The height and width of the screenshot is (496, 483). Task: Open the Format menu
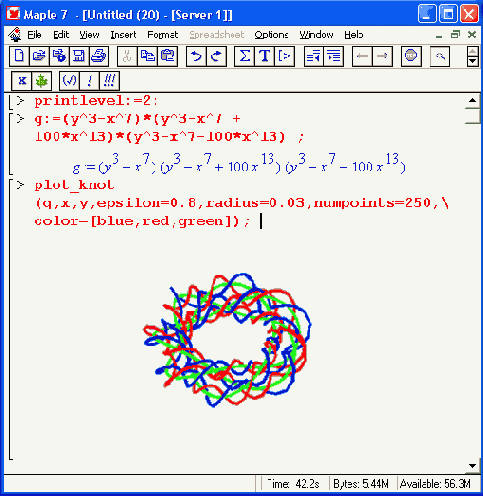[163, 35]
